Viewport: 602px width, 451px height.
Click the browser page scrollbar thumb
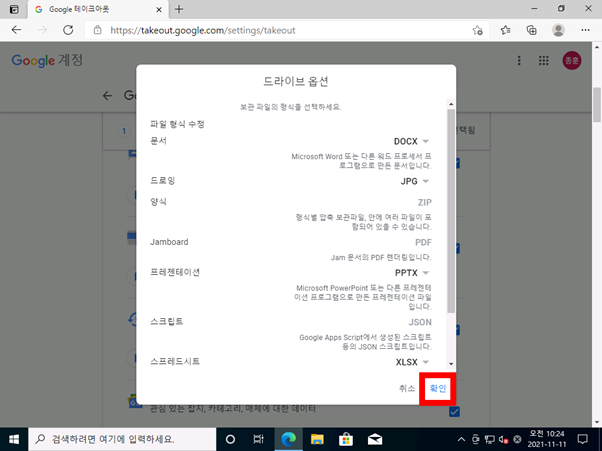[x=597, y=105]
